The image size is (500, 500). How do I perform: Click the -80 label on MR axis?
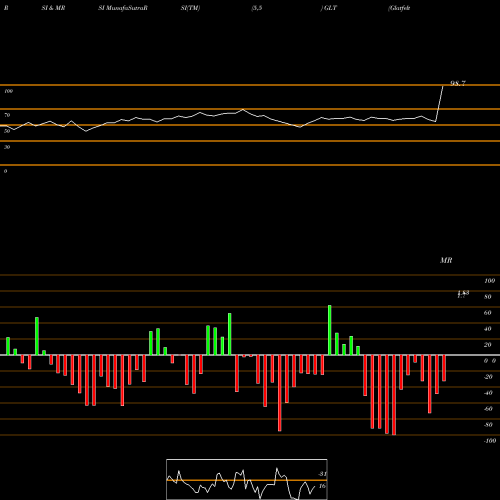(x=488, y=425)
